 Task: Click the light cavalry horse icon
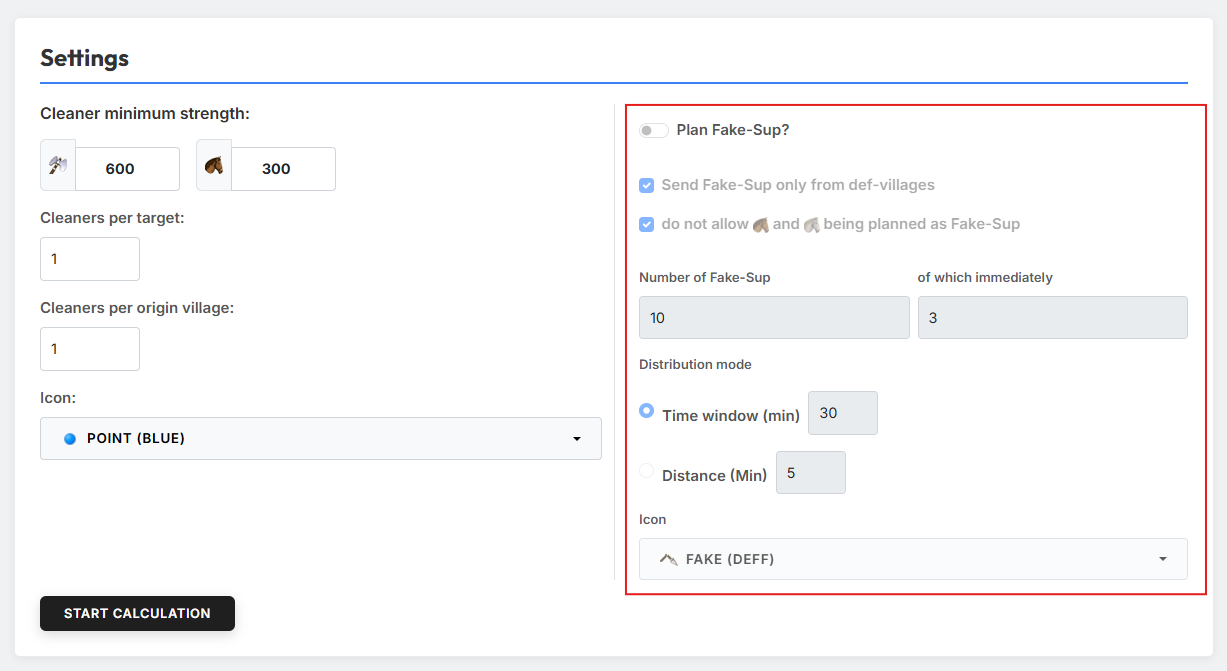pyautogui.click(x=214, y=167)
